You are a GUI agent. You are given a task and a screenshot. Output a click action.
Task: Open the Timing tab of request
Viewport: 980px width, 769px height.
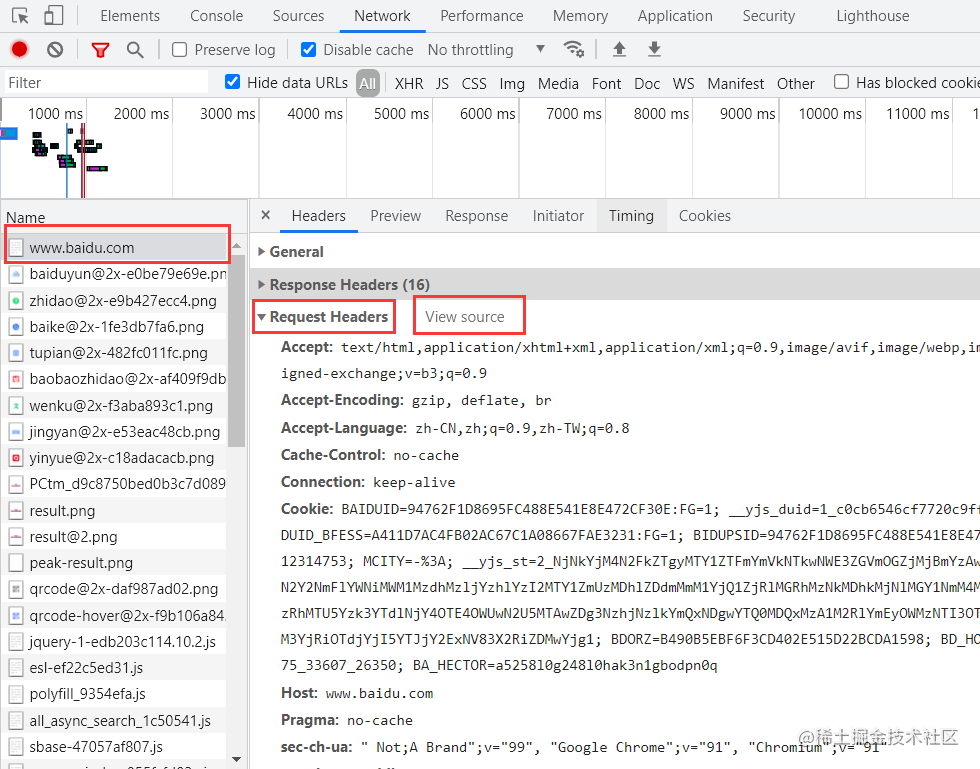[631, 216]
